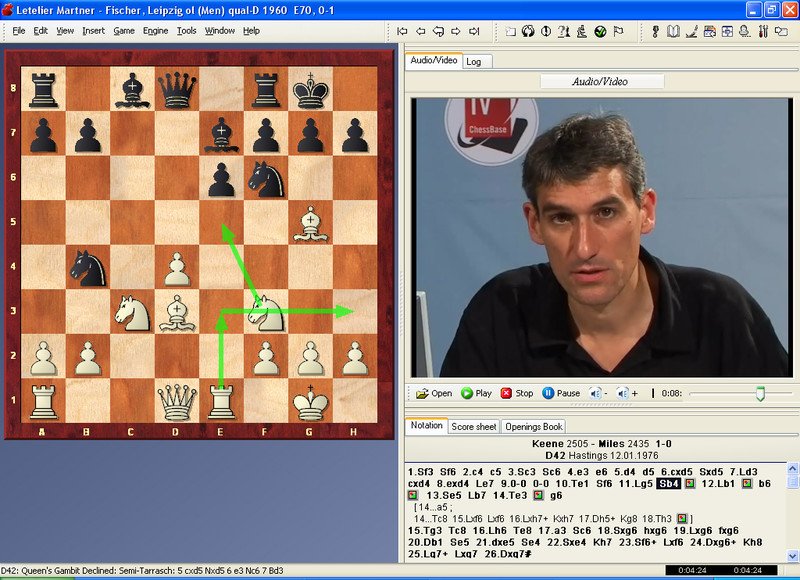The image size is (800, 580).
Task: Pause the video
Action: pyautogui.click(x=561, y=393)
